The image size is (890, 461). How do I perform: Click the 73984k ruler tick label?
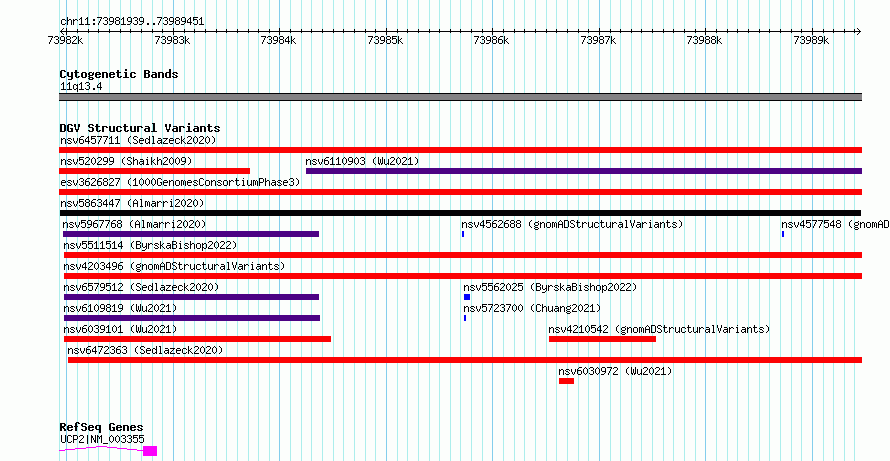[278, 40]
